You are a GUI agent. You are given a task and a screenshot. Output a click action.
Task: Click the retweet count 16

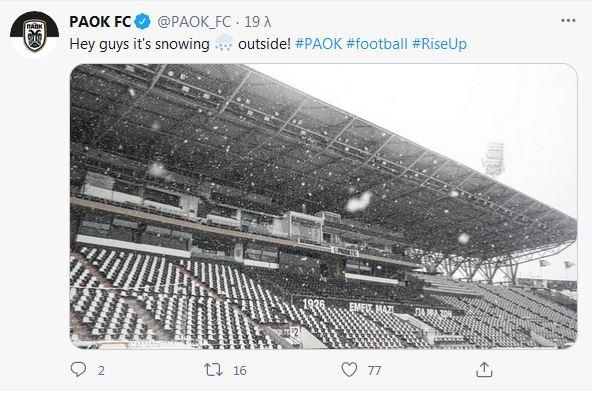[x=240, y=370]
